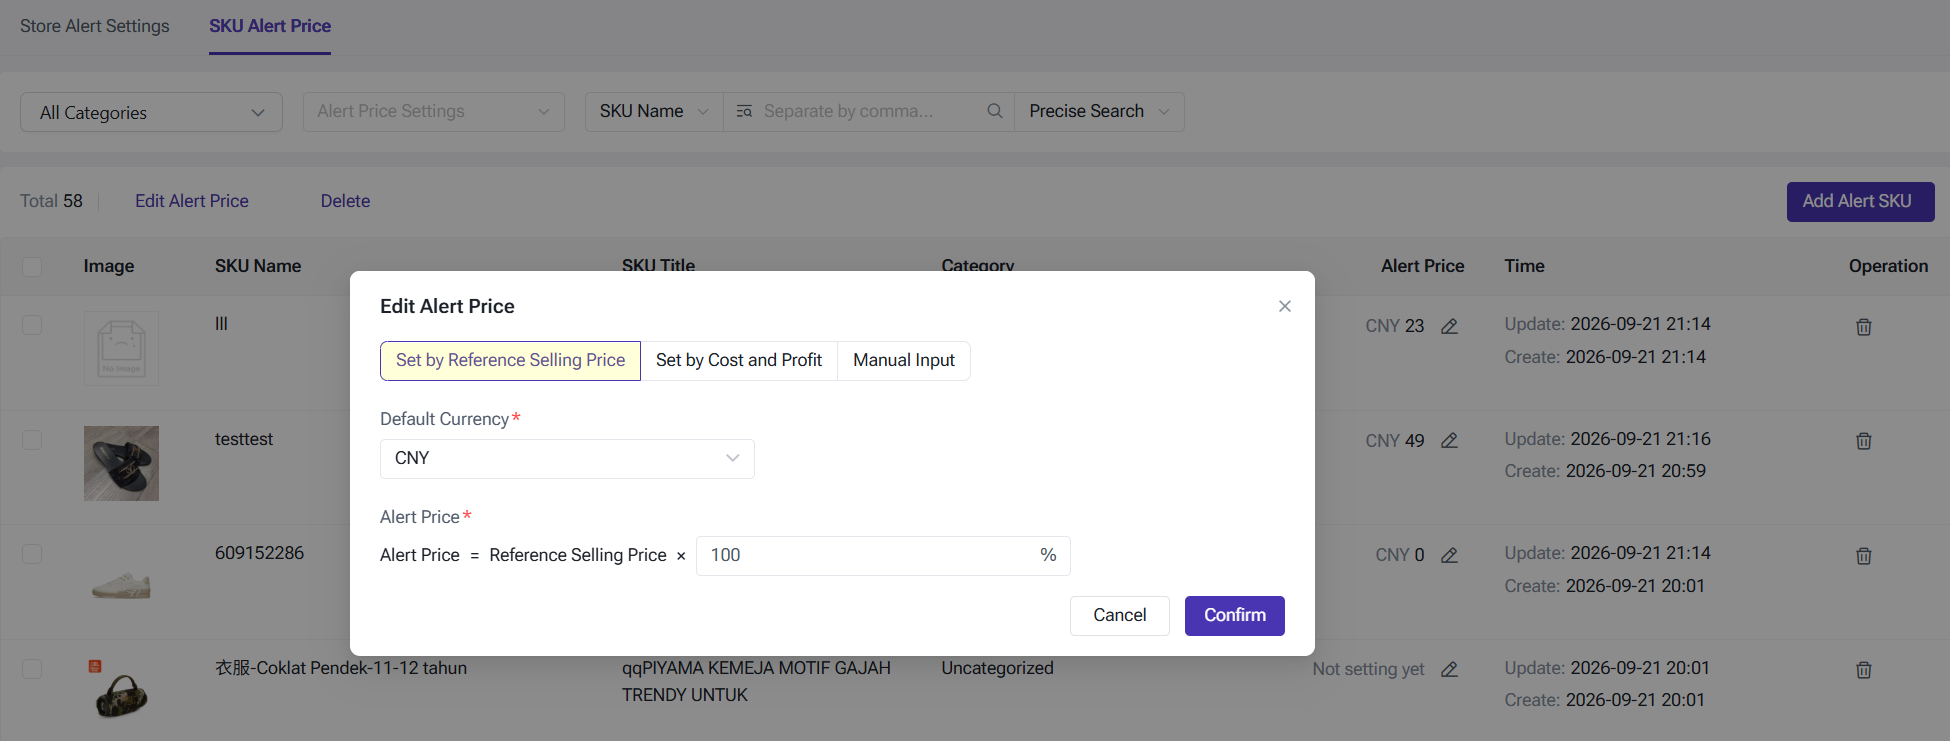Edit alert price pencil for CNY 0

1449,555
